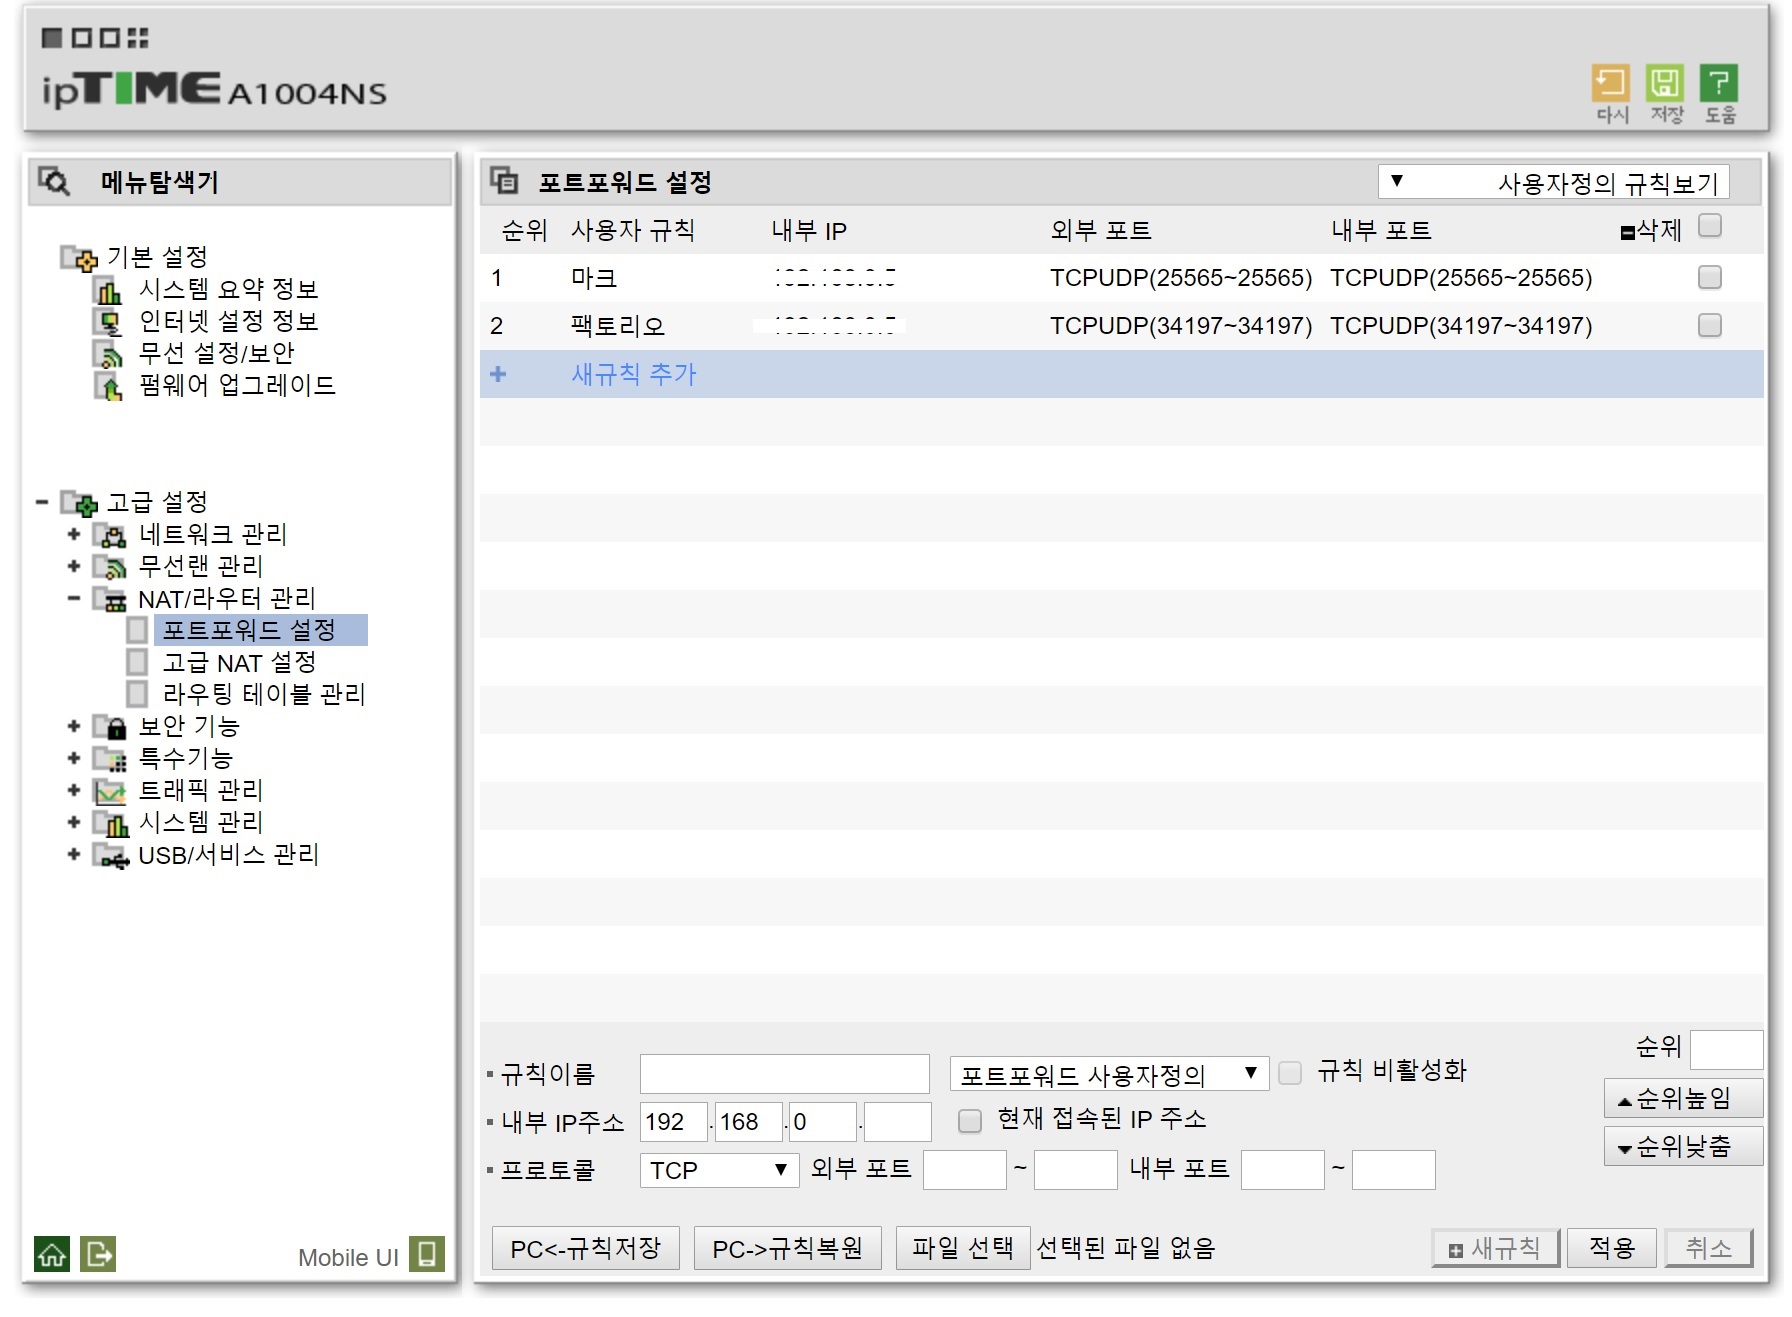Click the plus icon beside 새규칙 추가

498,374
